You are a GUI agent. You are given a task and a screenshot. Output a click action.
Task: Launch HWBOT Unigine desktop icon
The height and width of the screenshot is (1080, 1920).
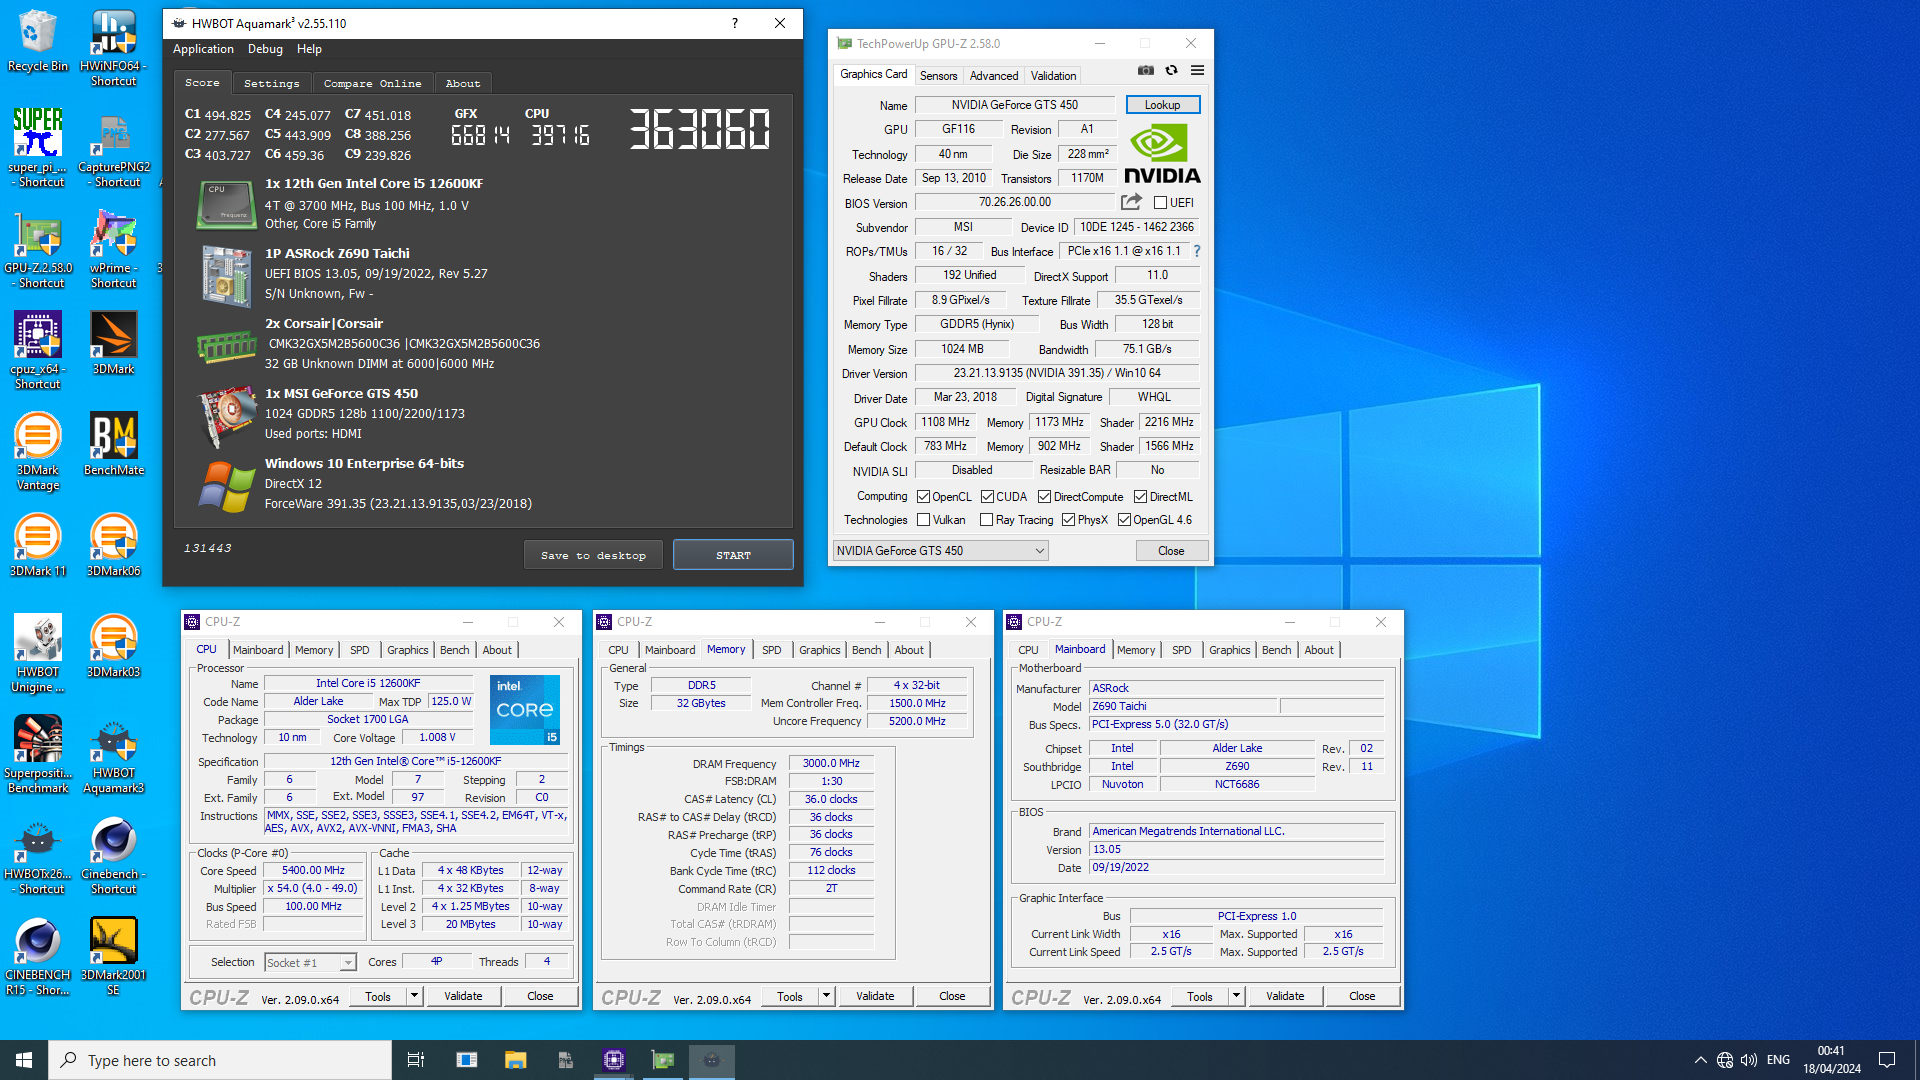(38, 653)
